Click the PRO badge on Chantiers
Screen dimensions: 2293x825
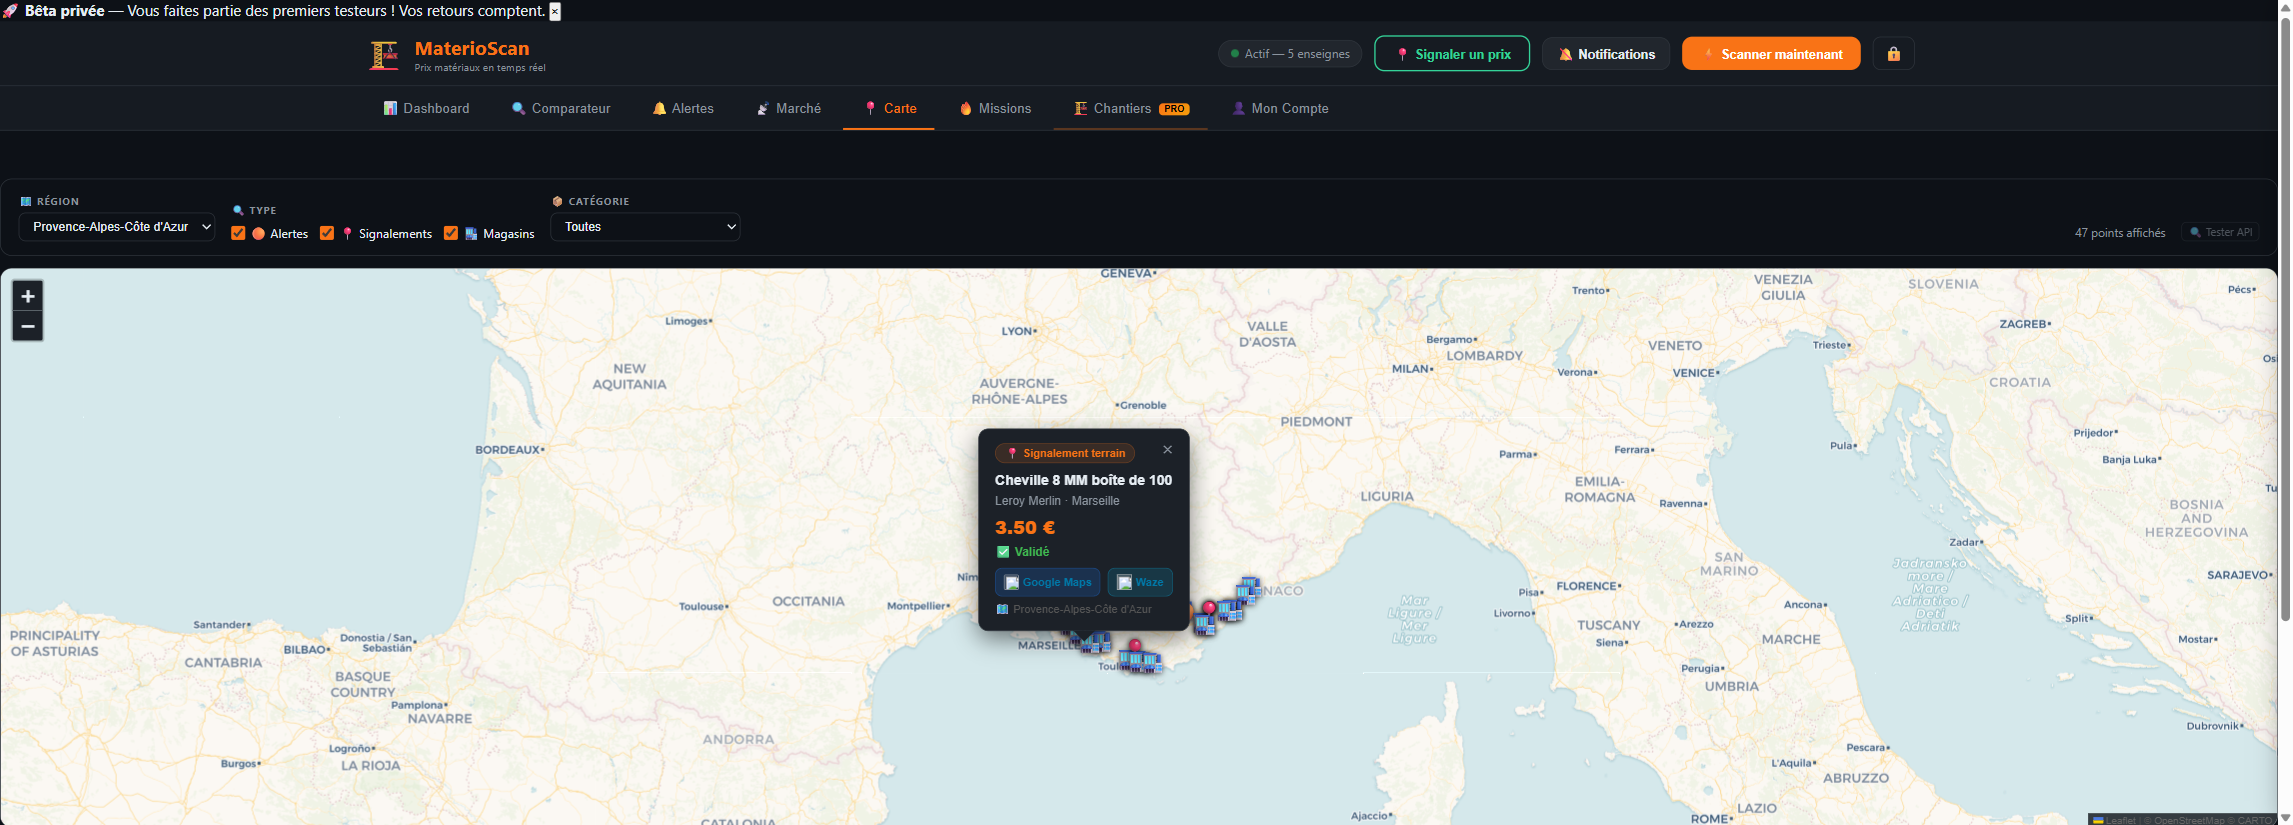(x=1174, y=109)
